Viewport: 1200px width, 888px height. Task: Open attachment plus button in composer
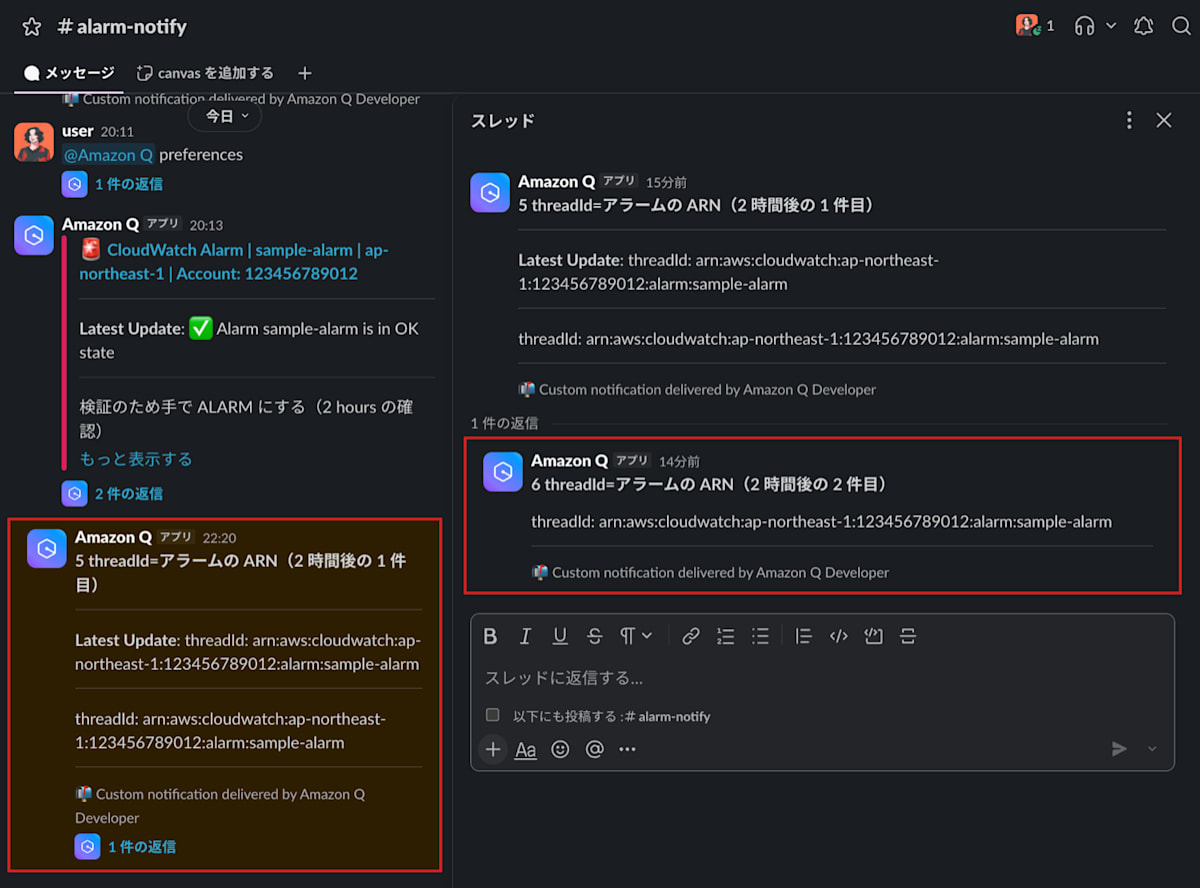pos(493,749)
